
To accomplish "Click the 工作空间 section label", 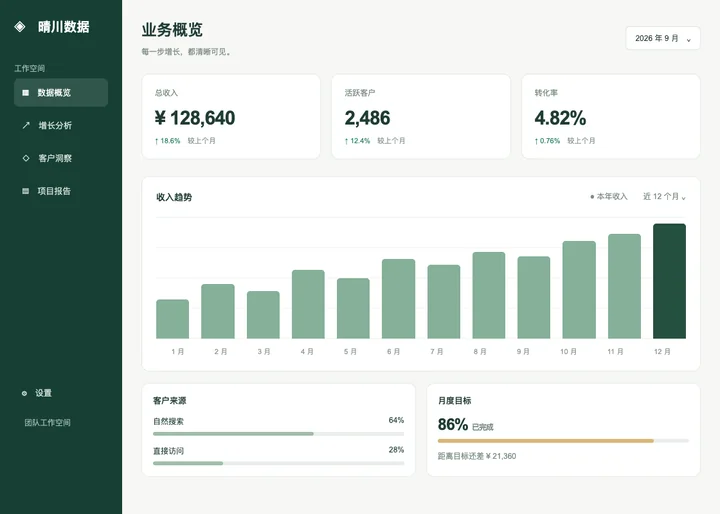I will [29, 68].
